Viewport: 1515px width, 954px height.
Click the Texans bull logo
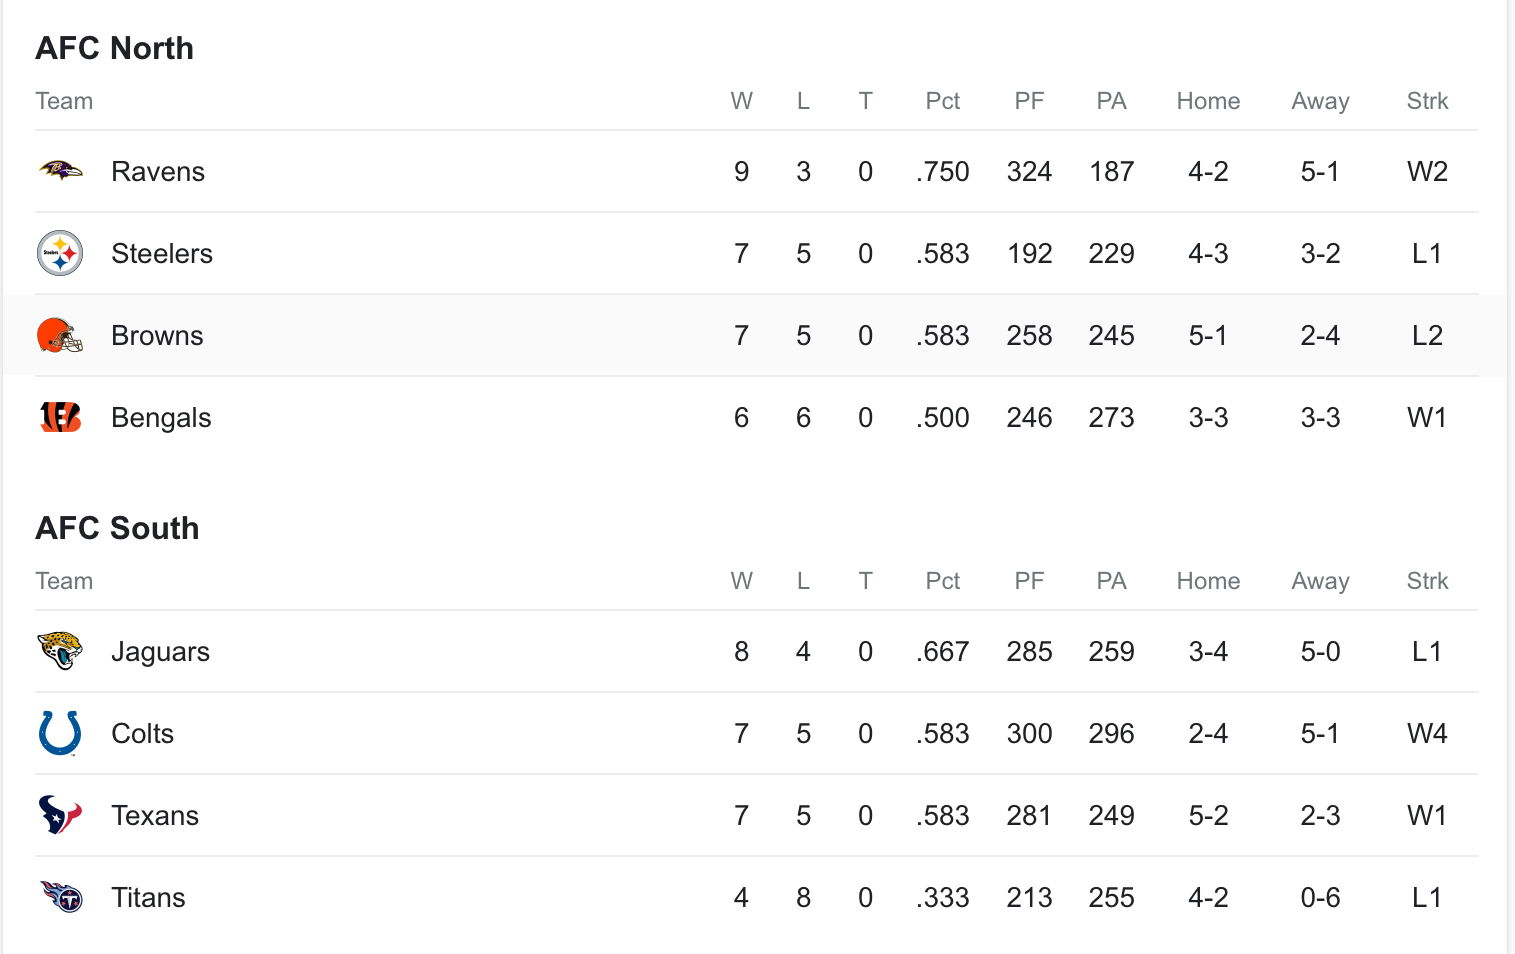tap(60, 815)
